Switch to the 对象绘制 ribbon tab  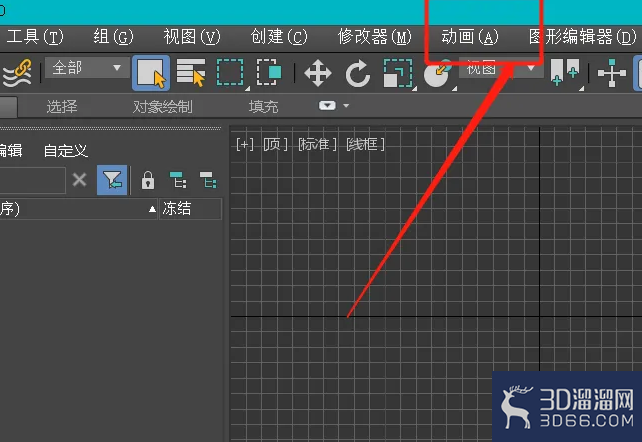click(x=163, y=107)
